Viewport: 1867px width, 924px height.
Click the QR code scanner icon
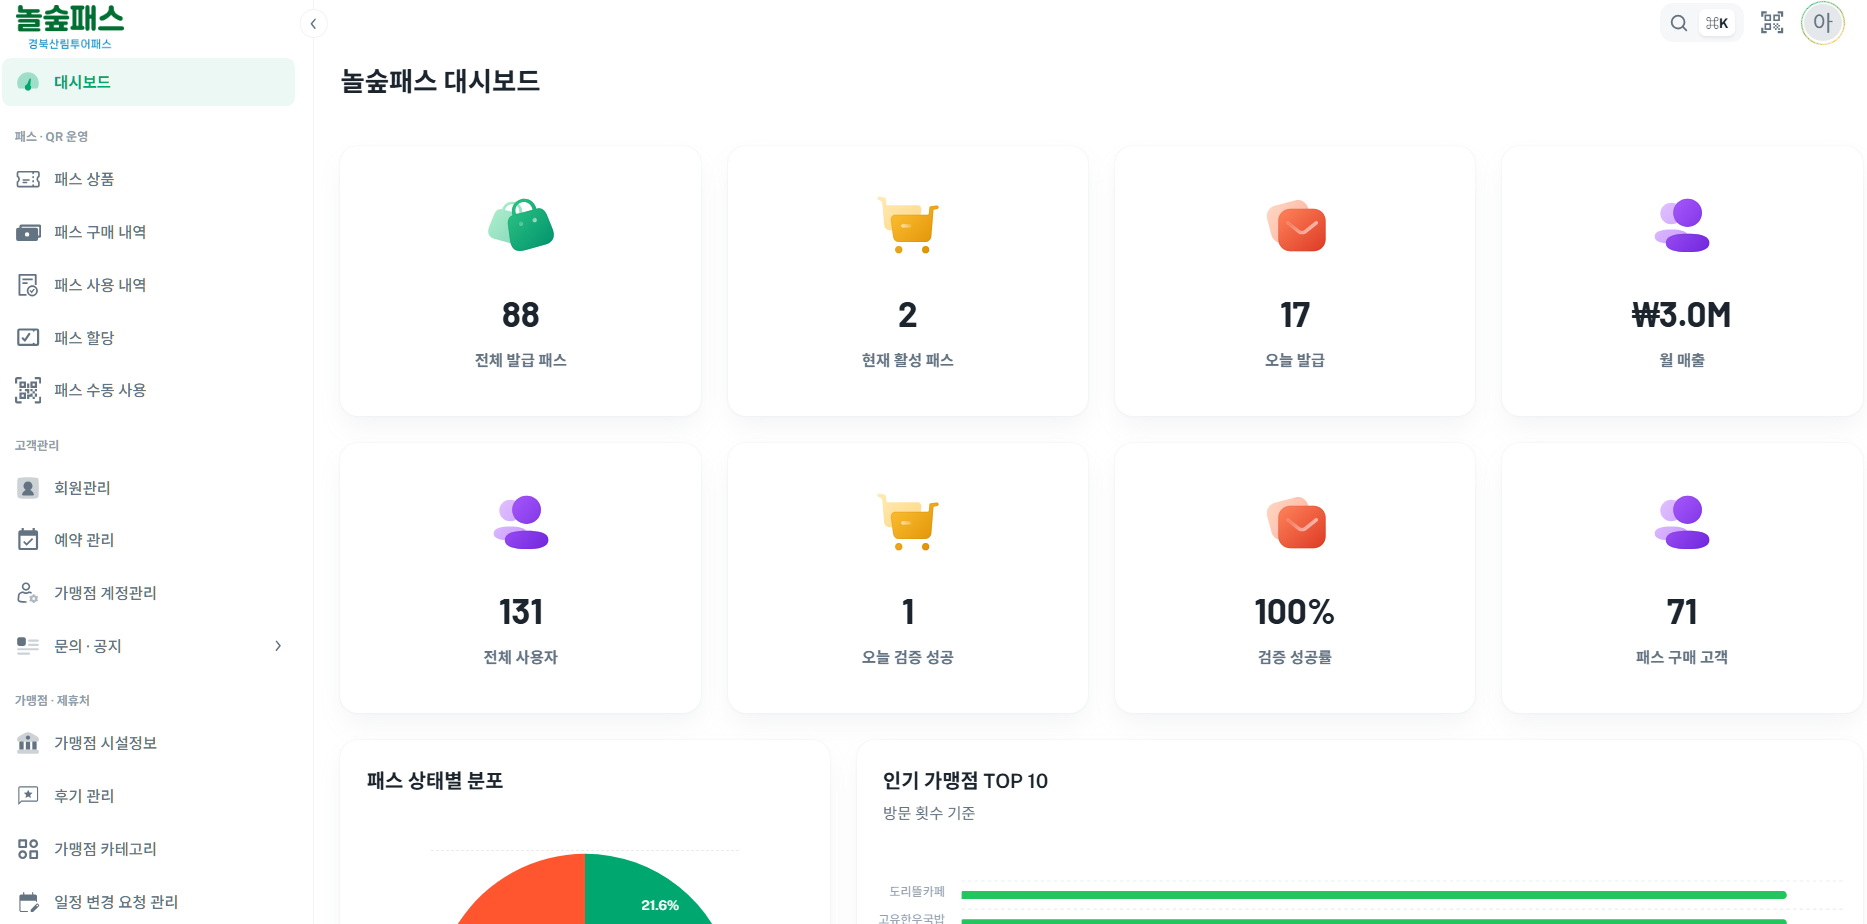pyautogui.click(x=1772, y=23)
